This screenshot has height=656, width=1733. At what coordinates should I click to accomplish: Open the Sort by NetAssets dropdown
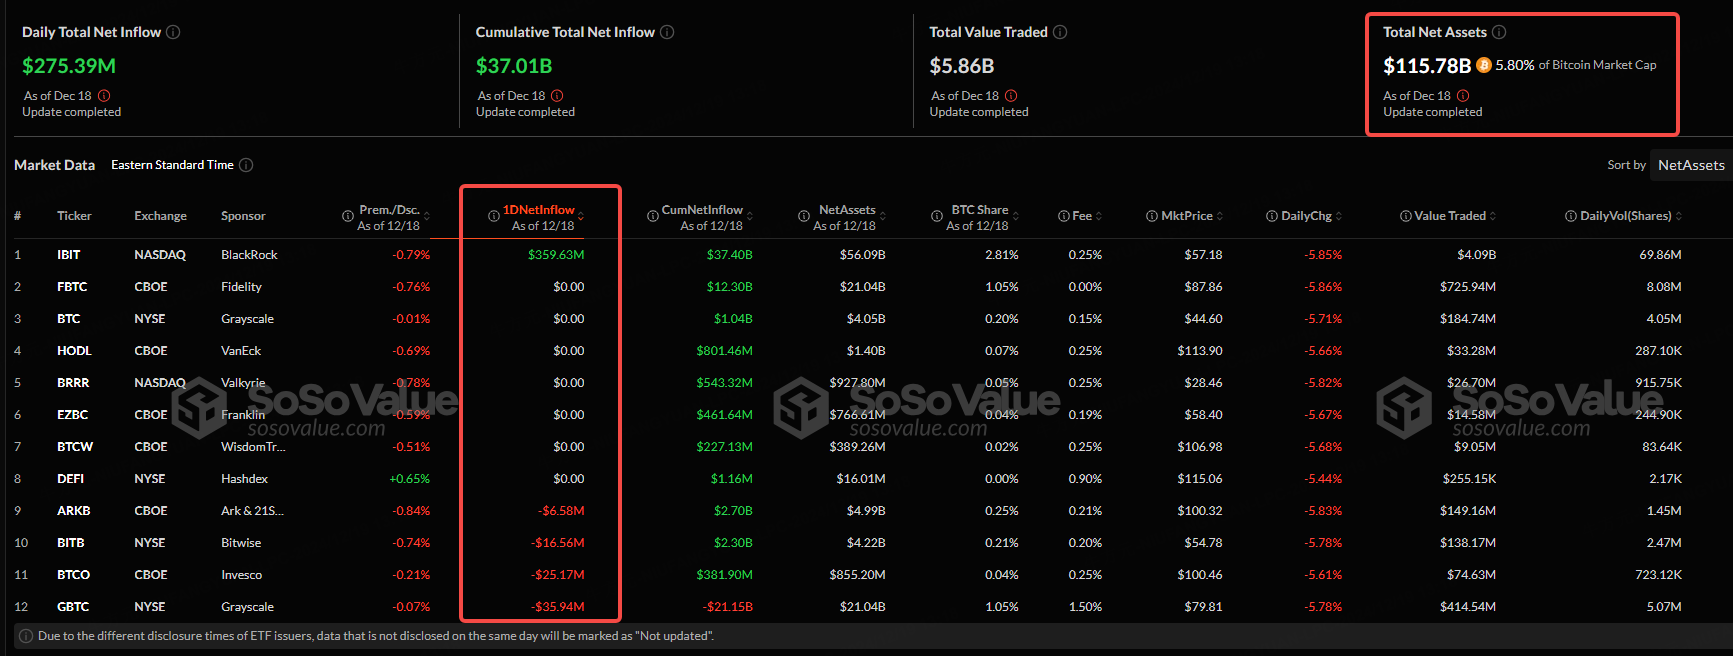pos(1691,165)
